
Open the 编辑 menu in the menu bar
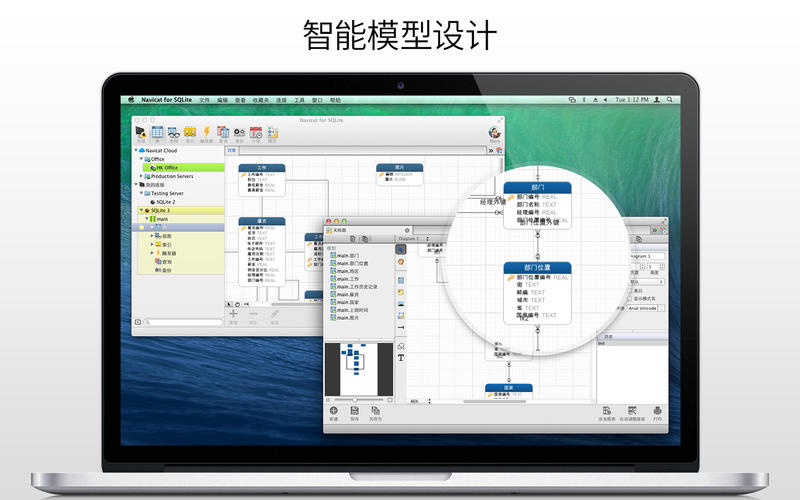click(x=222, y=100)
